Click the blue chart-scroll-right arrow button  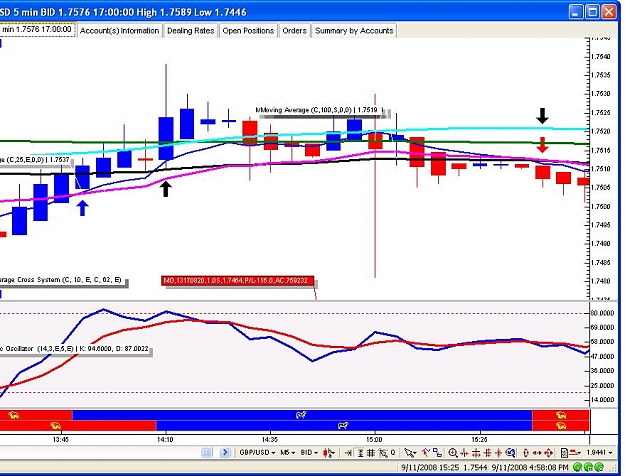[x=225, y=452]
